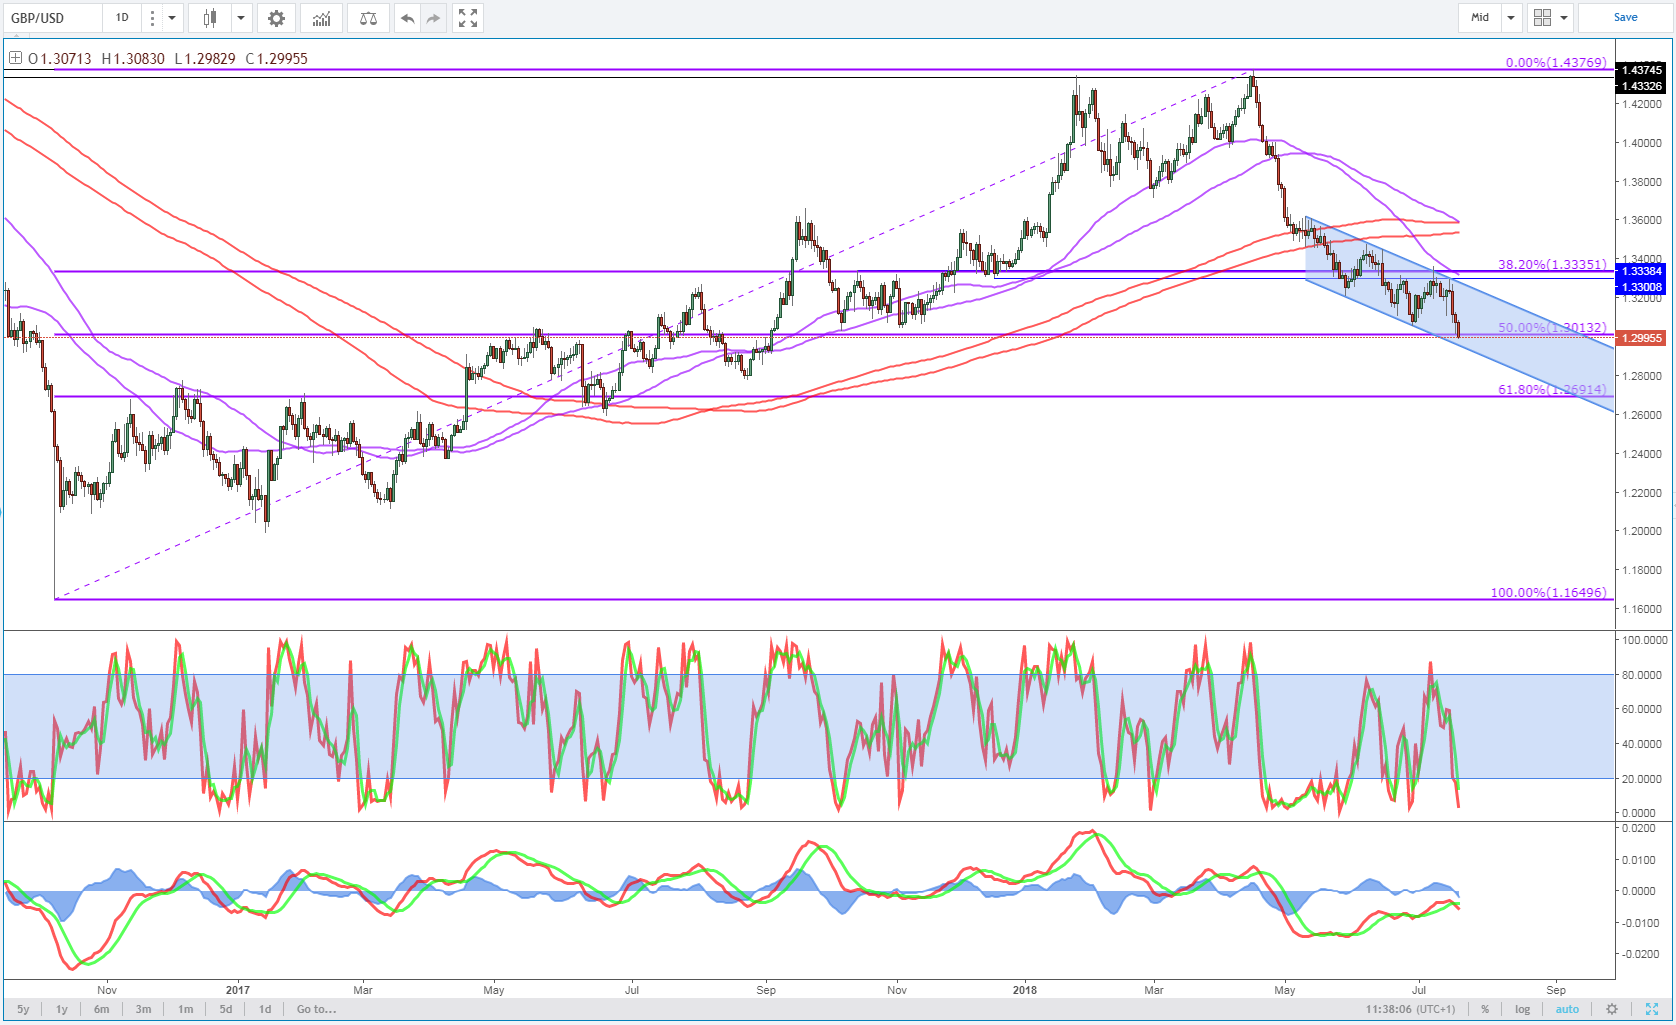The image size is (1676, 1025).
Task: Select candlestick chart style
Action: point(210,18)
